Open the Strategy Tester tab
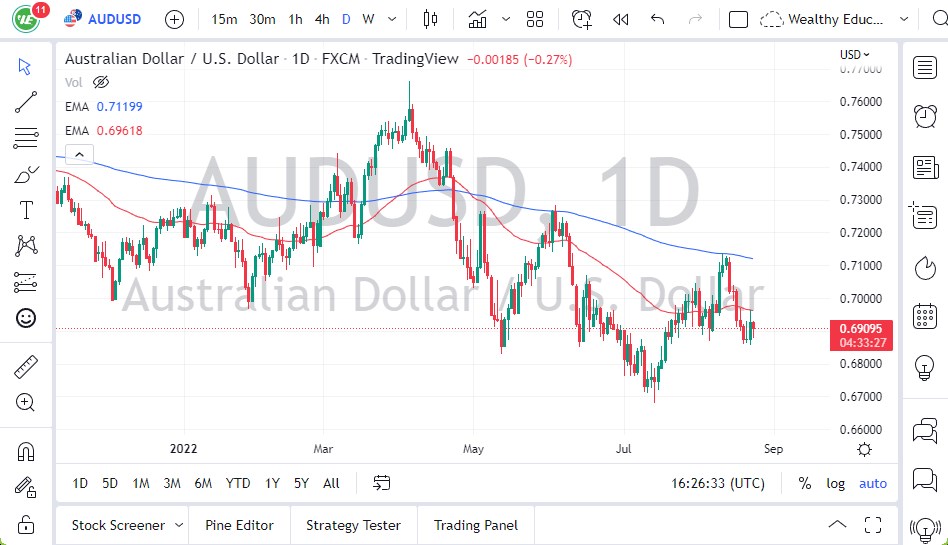This screenshot has height=545, width=948. coord(353,525)
